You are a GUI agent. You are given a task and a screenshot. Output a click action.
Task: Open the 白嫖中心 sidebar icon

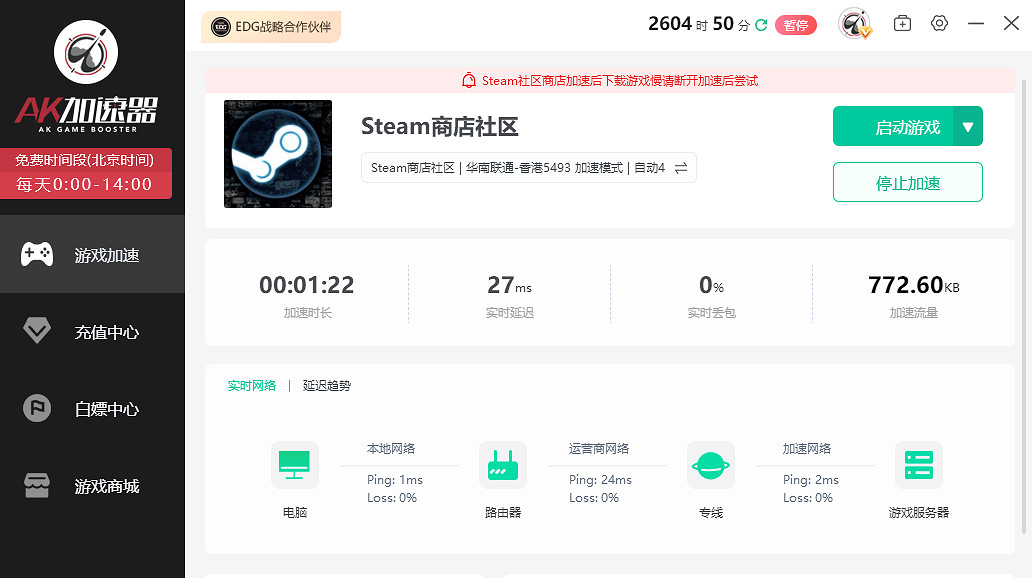[x=37, y=408]
